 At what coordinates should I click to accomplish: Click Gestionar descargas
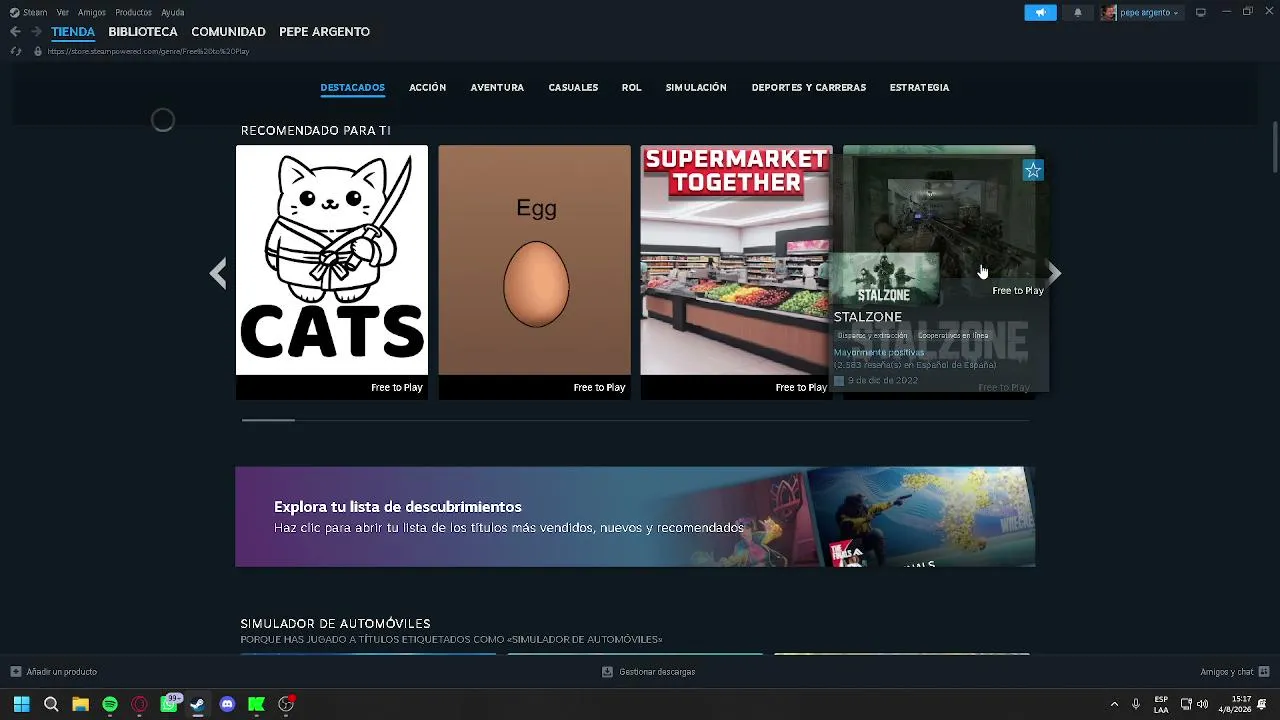[x=657, y=672]
